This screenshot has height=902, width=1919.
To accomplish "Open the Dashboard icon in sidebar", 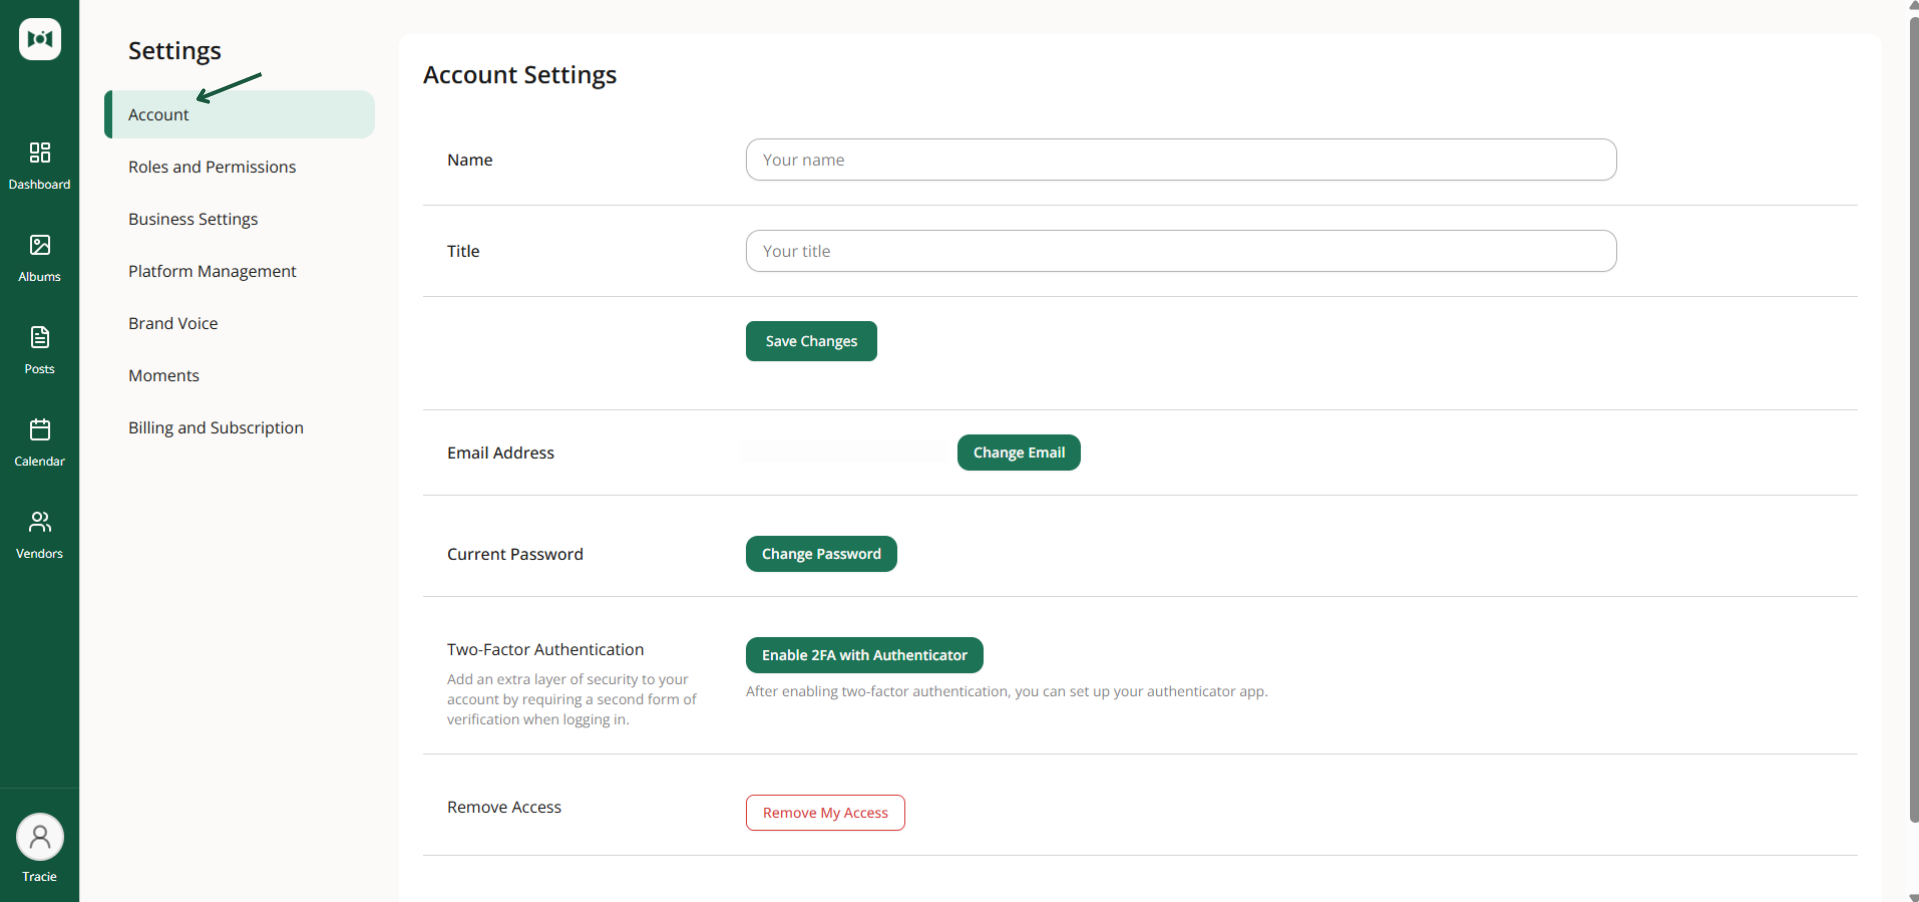I will click(x=40, y=152).
